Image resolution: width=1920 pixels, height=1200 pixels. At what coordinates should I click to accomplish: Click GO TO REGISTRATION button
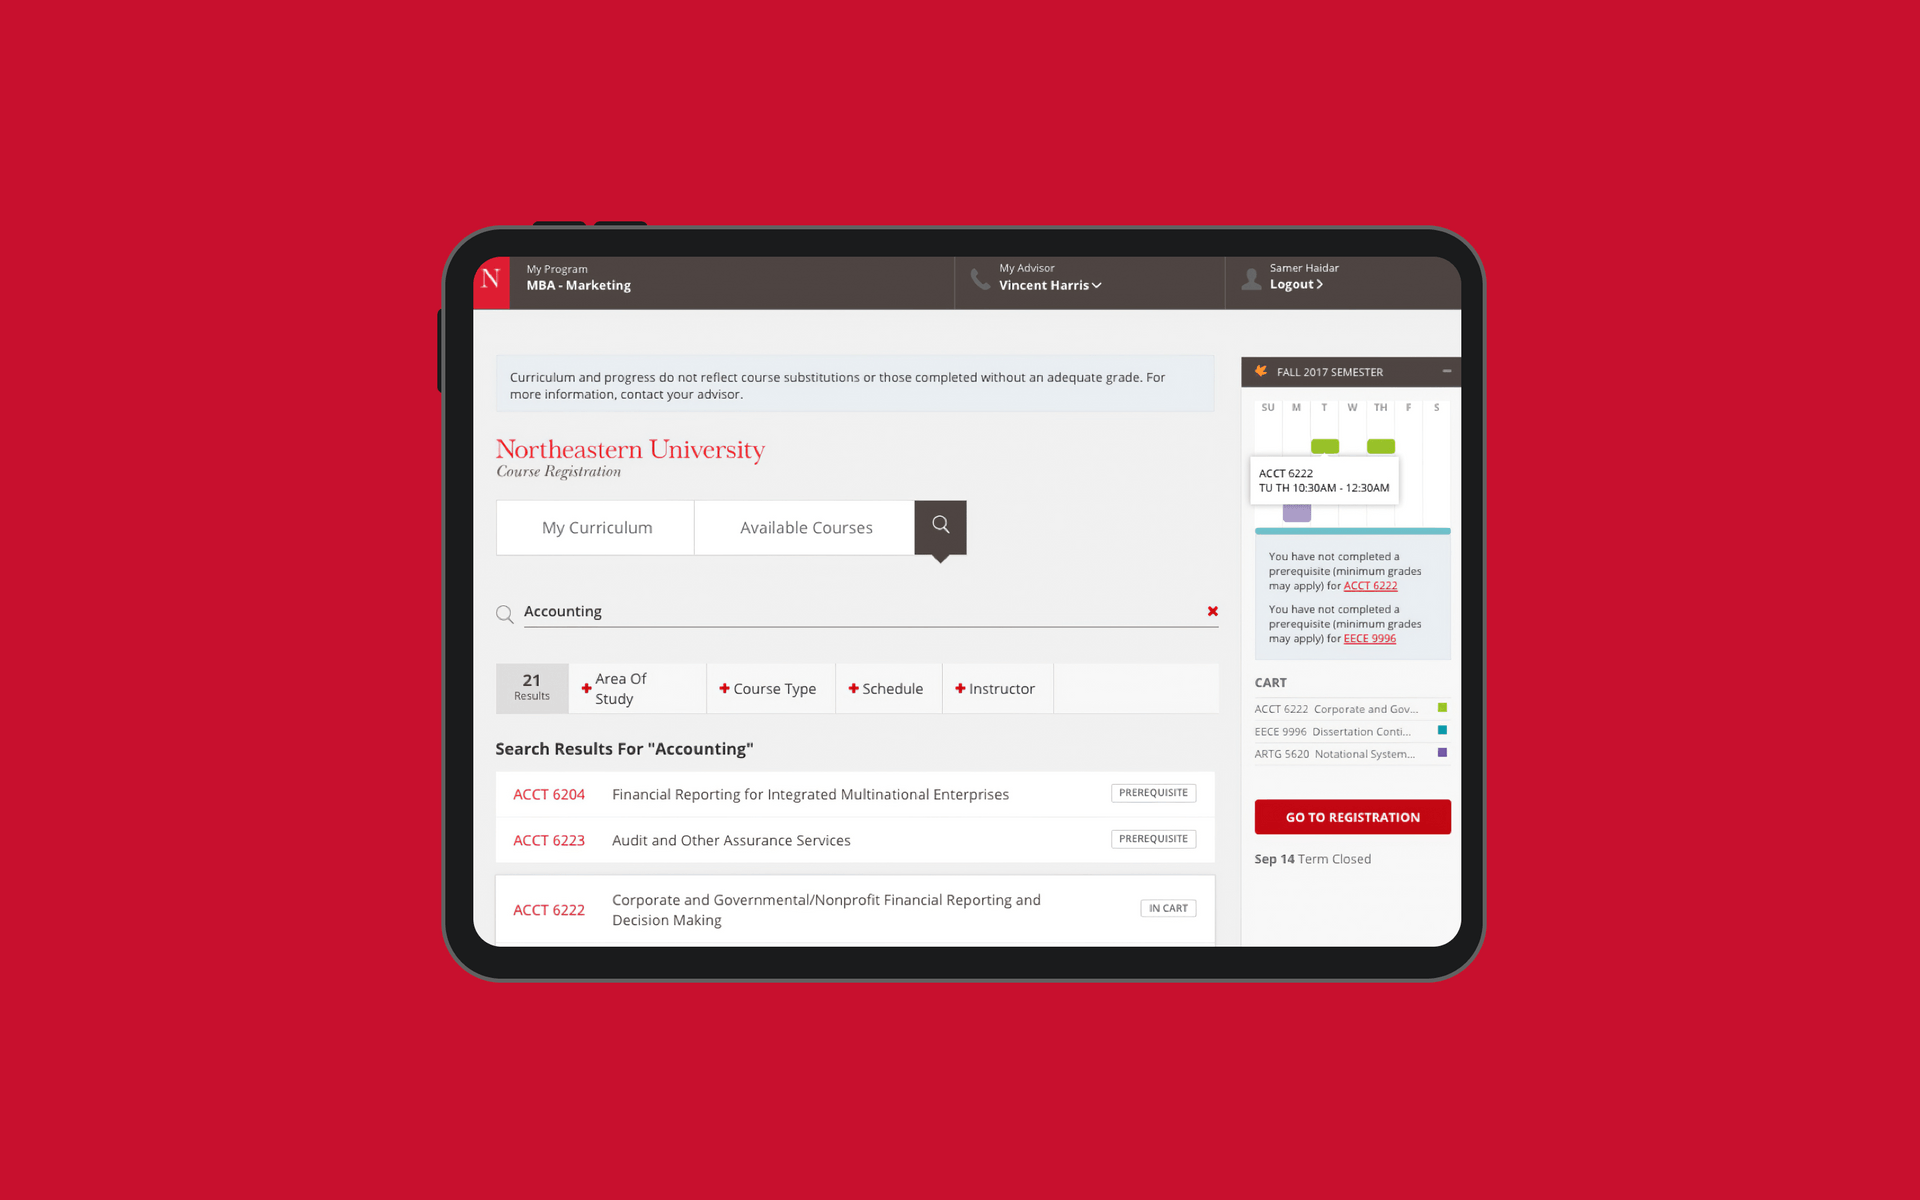pyautogui.click(x=1352, y=816)
